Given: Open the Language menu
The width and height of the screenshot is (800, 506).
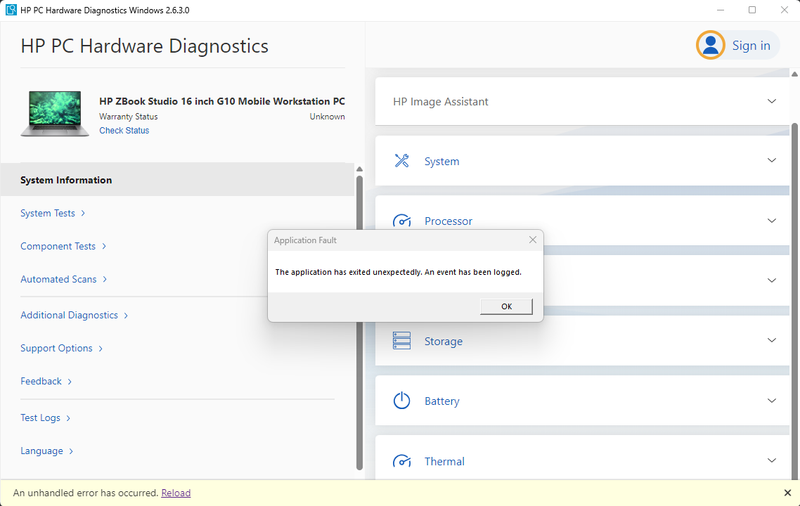Looking at the screenshot, I should 47,451.
